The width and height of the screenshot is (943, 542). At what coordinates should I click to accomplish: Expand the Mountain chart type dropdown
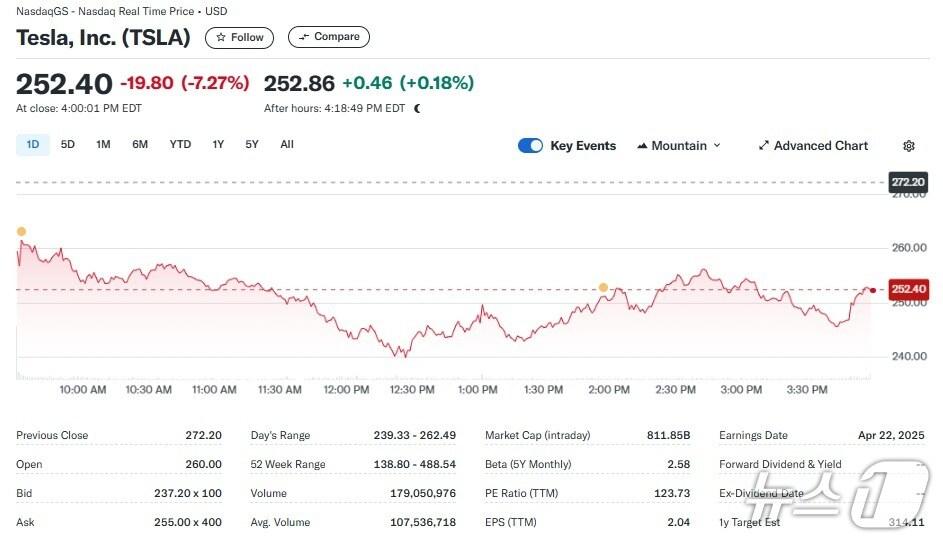point(679,146)
